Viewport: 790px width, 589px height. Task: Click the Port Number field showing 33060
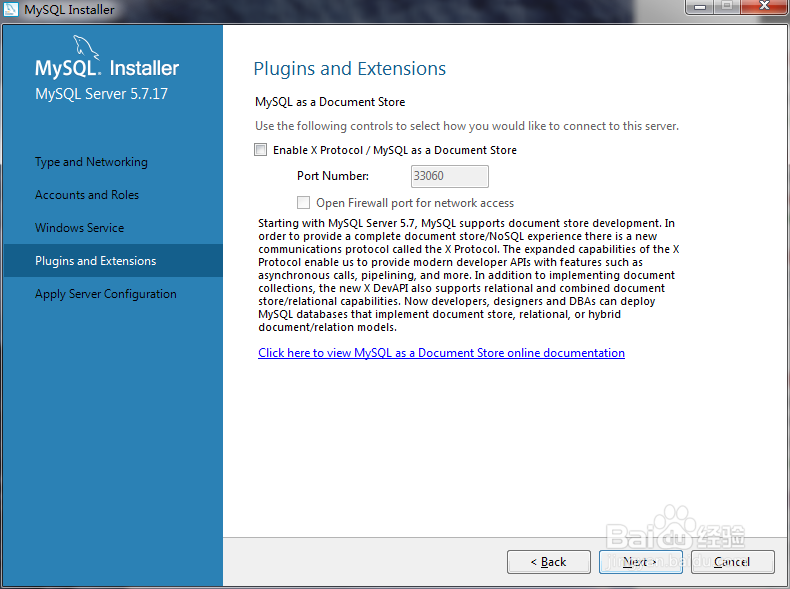[x=449, y=176]
